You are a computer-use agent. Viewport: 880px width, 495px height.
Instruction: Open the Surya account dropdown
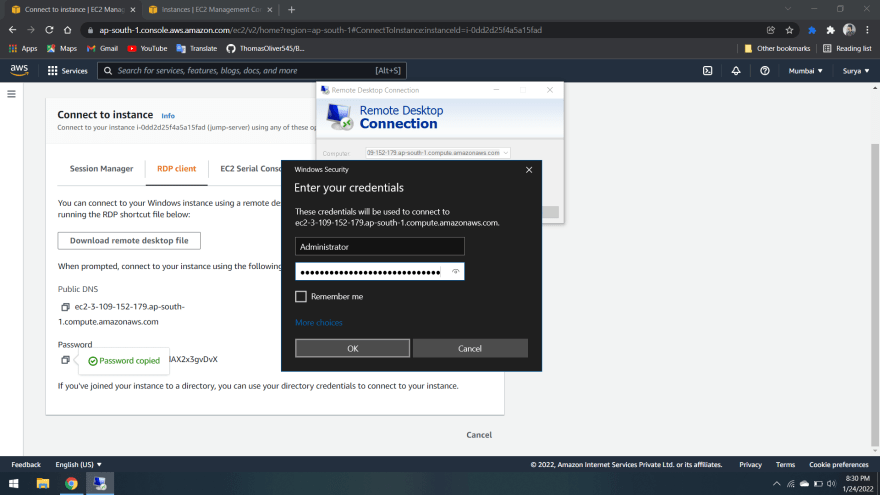856,71
